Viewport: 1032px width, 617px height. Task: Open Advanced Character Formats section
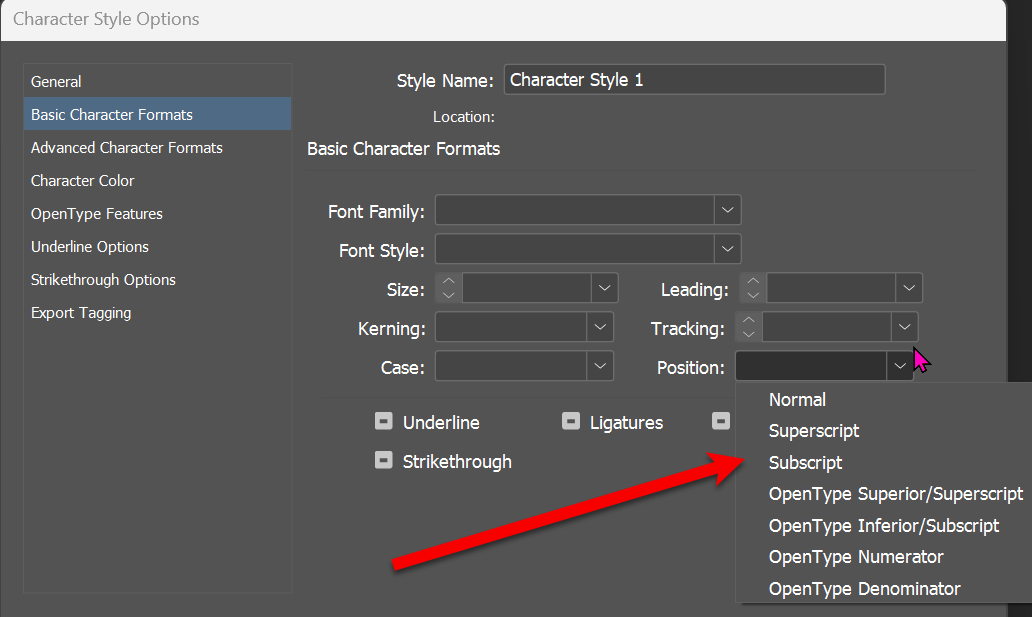[x=127, y=148]
